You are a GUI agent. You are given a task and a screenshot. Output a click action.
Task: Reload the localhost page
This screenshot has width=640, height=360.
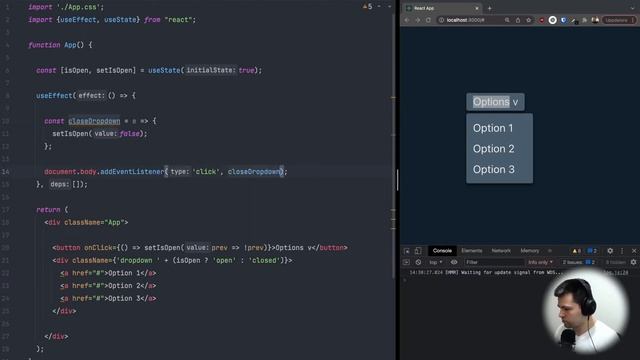pyautogui.click(x=428, y=20)
